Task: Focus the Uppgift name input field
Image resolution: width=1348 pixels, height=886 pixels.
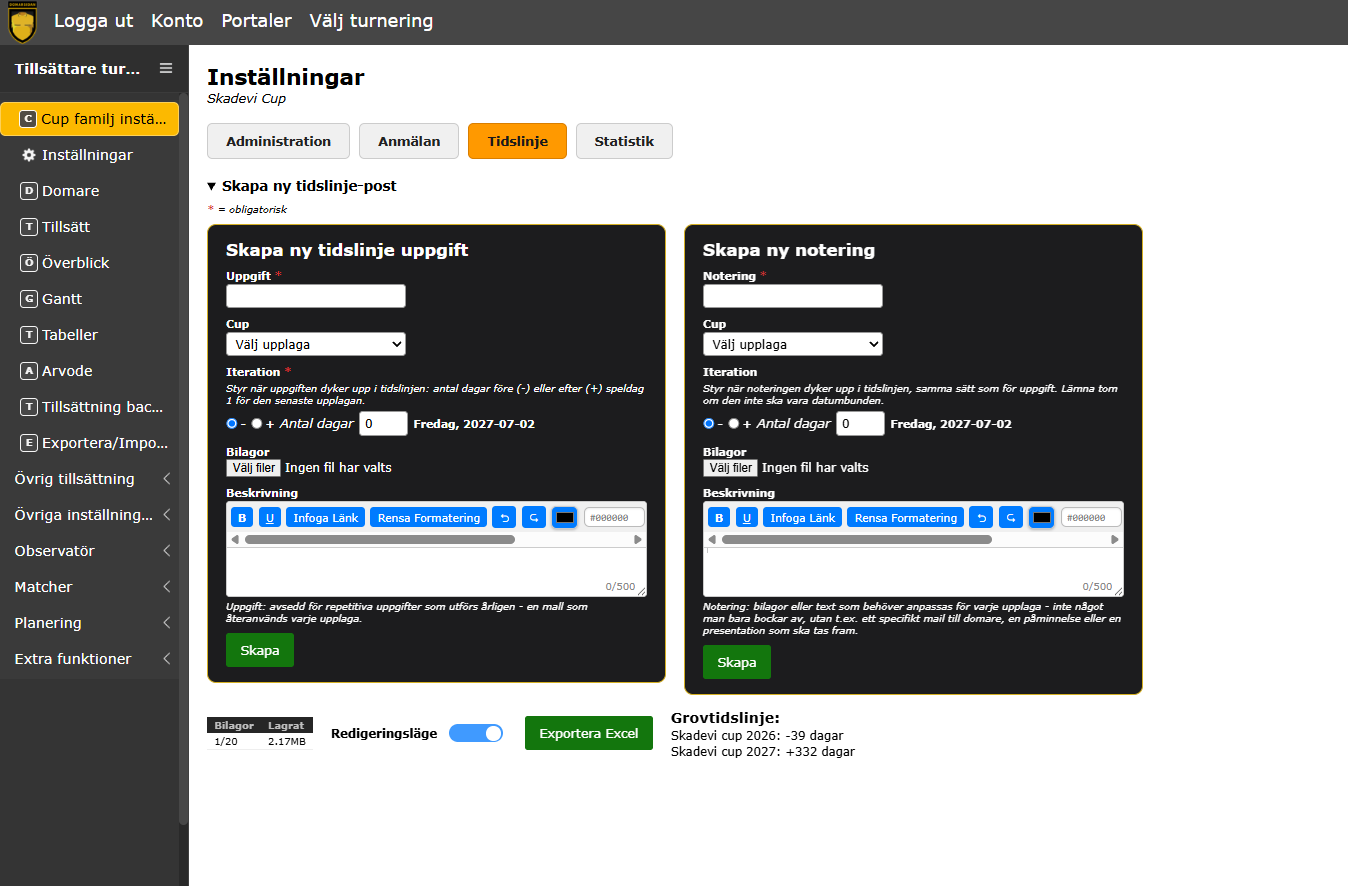Action: tap(316, 296)
